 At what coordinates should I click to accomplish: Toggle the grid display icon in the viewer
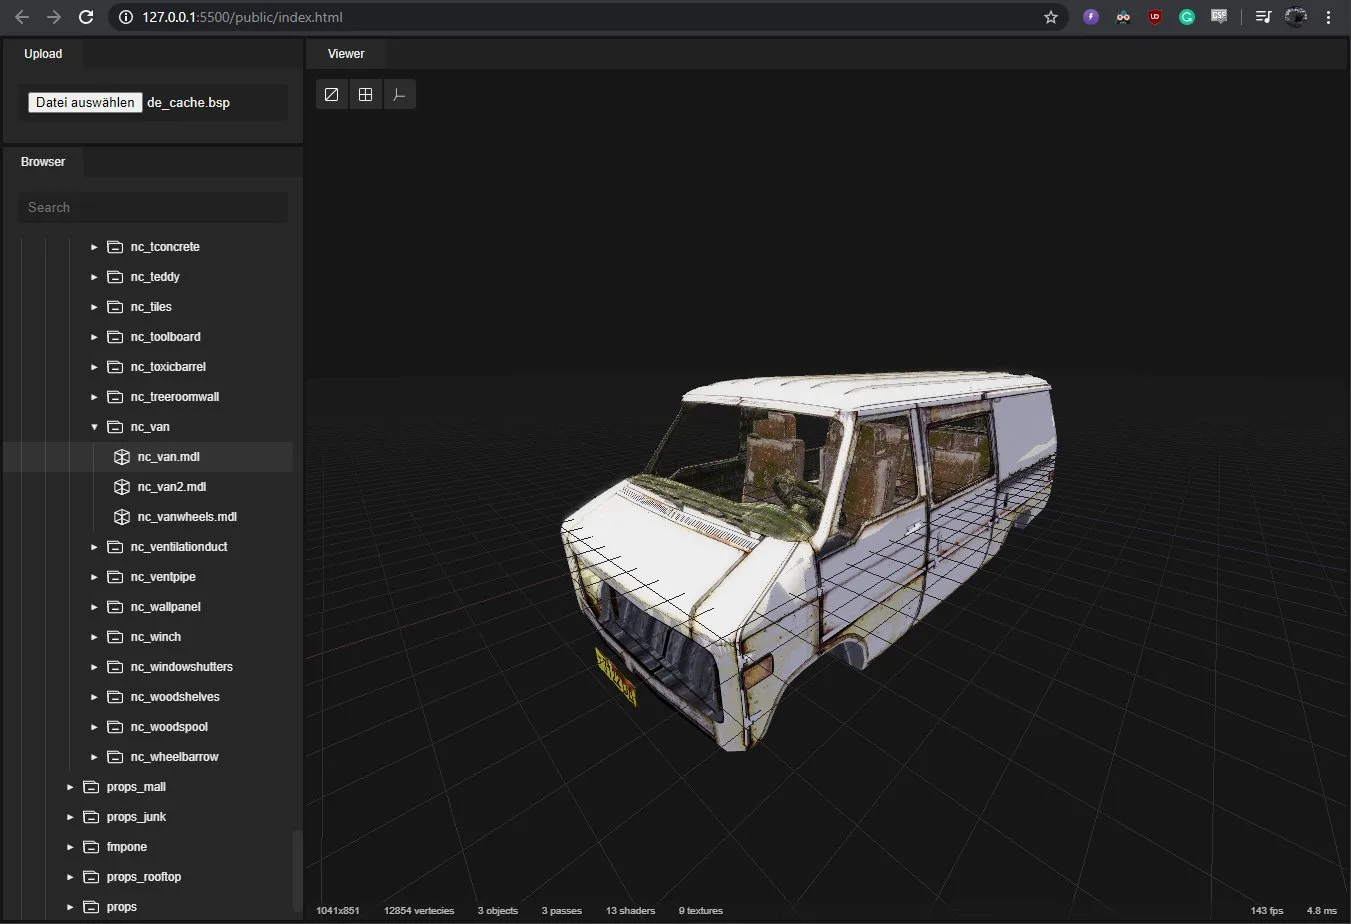[366, 94]
